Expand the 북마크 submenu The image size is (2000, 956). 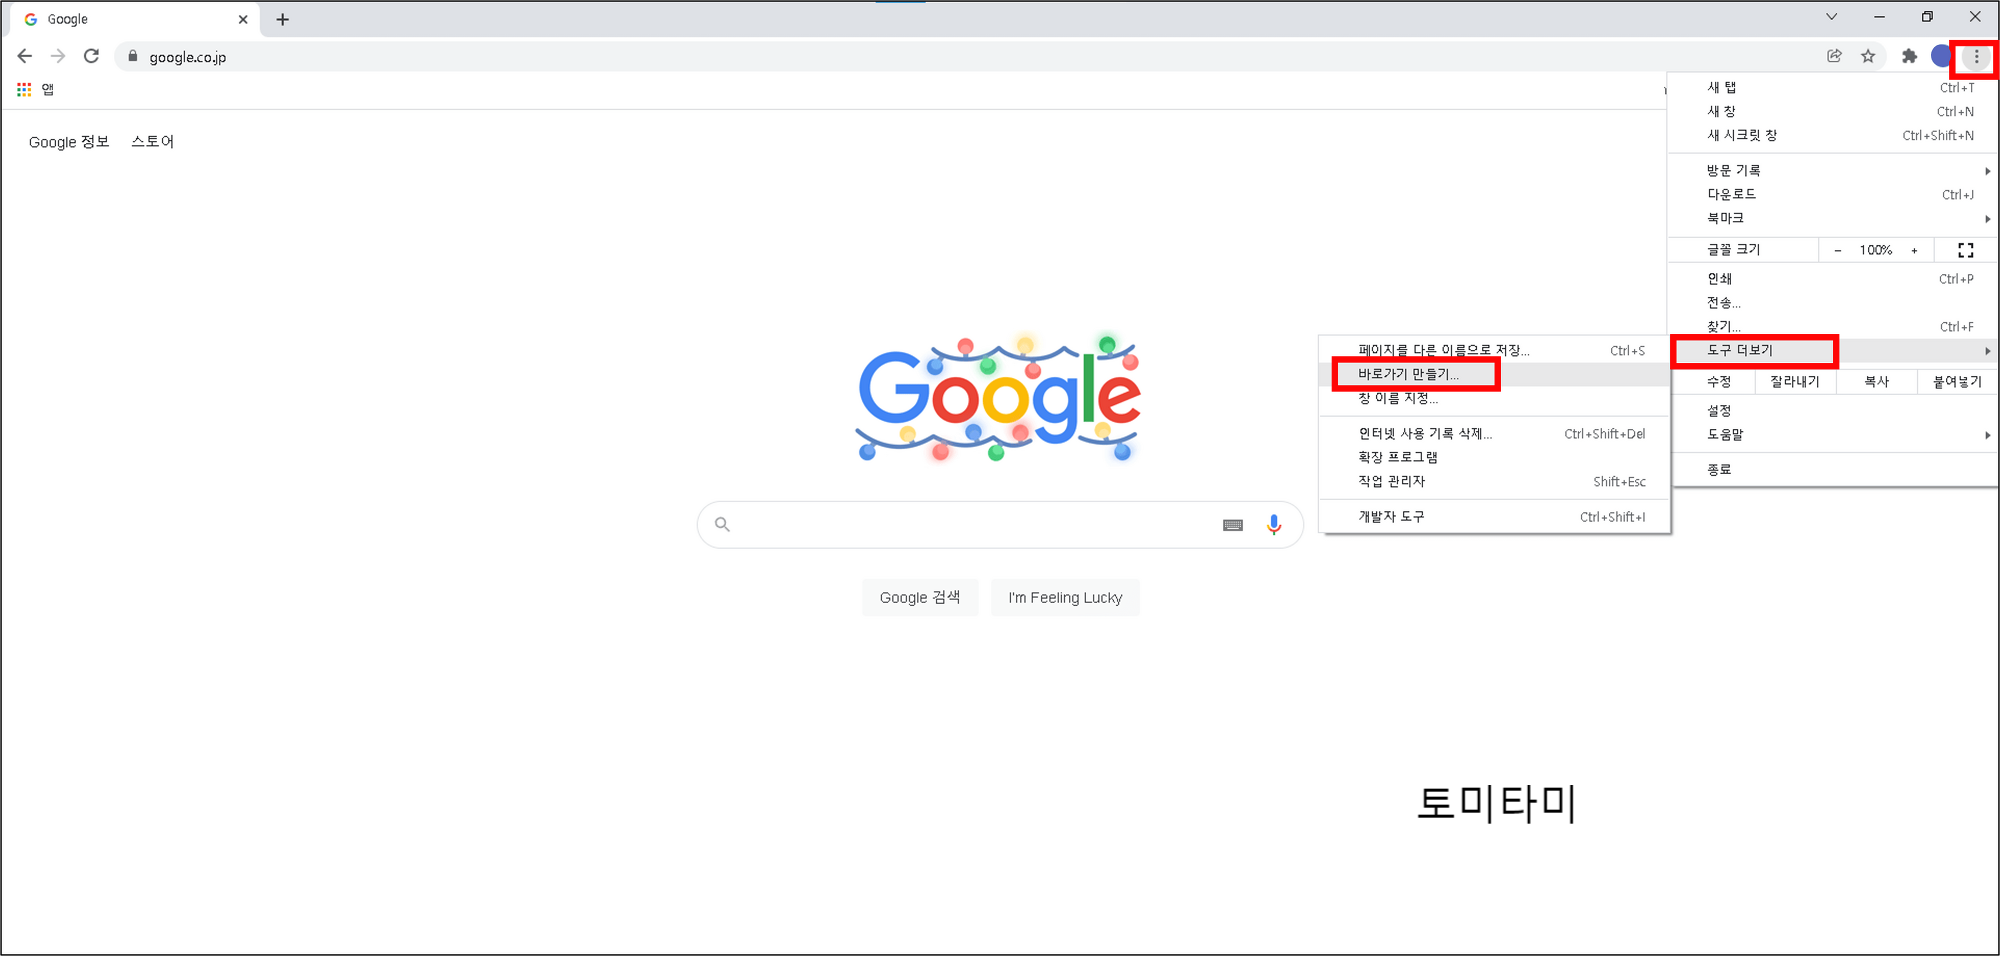tap(1834, 218)
